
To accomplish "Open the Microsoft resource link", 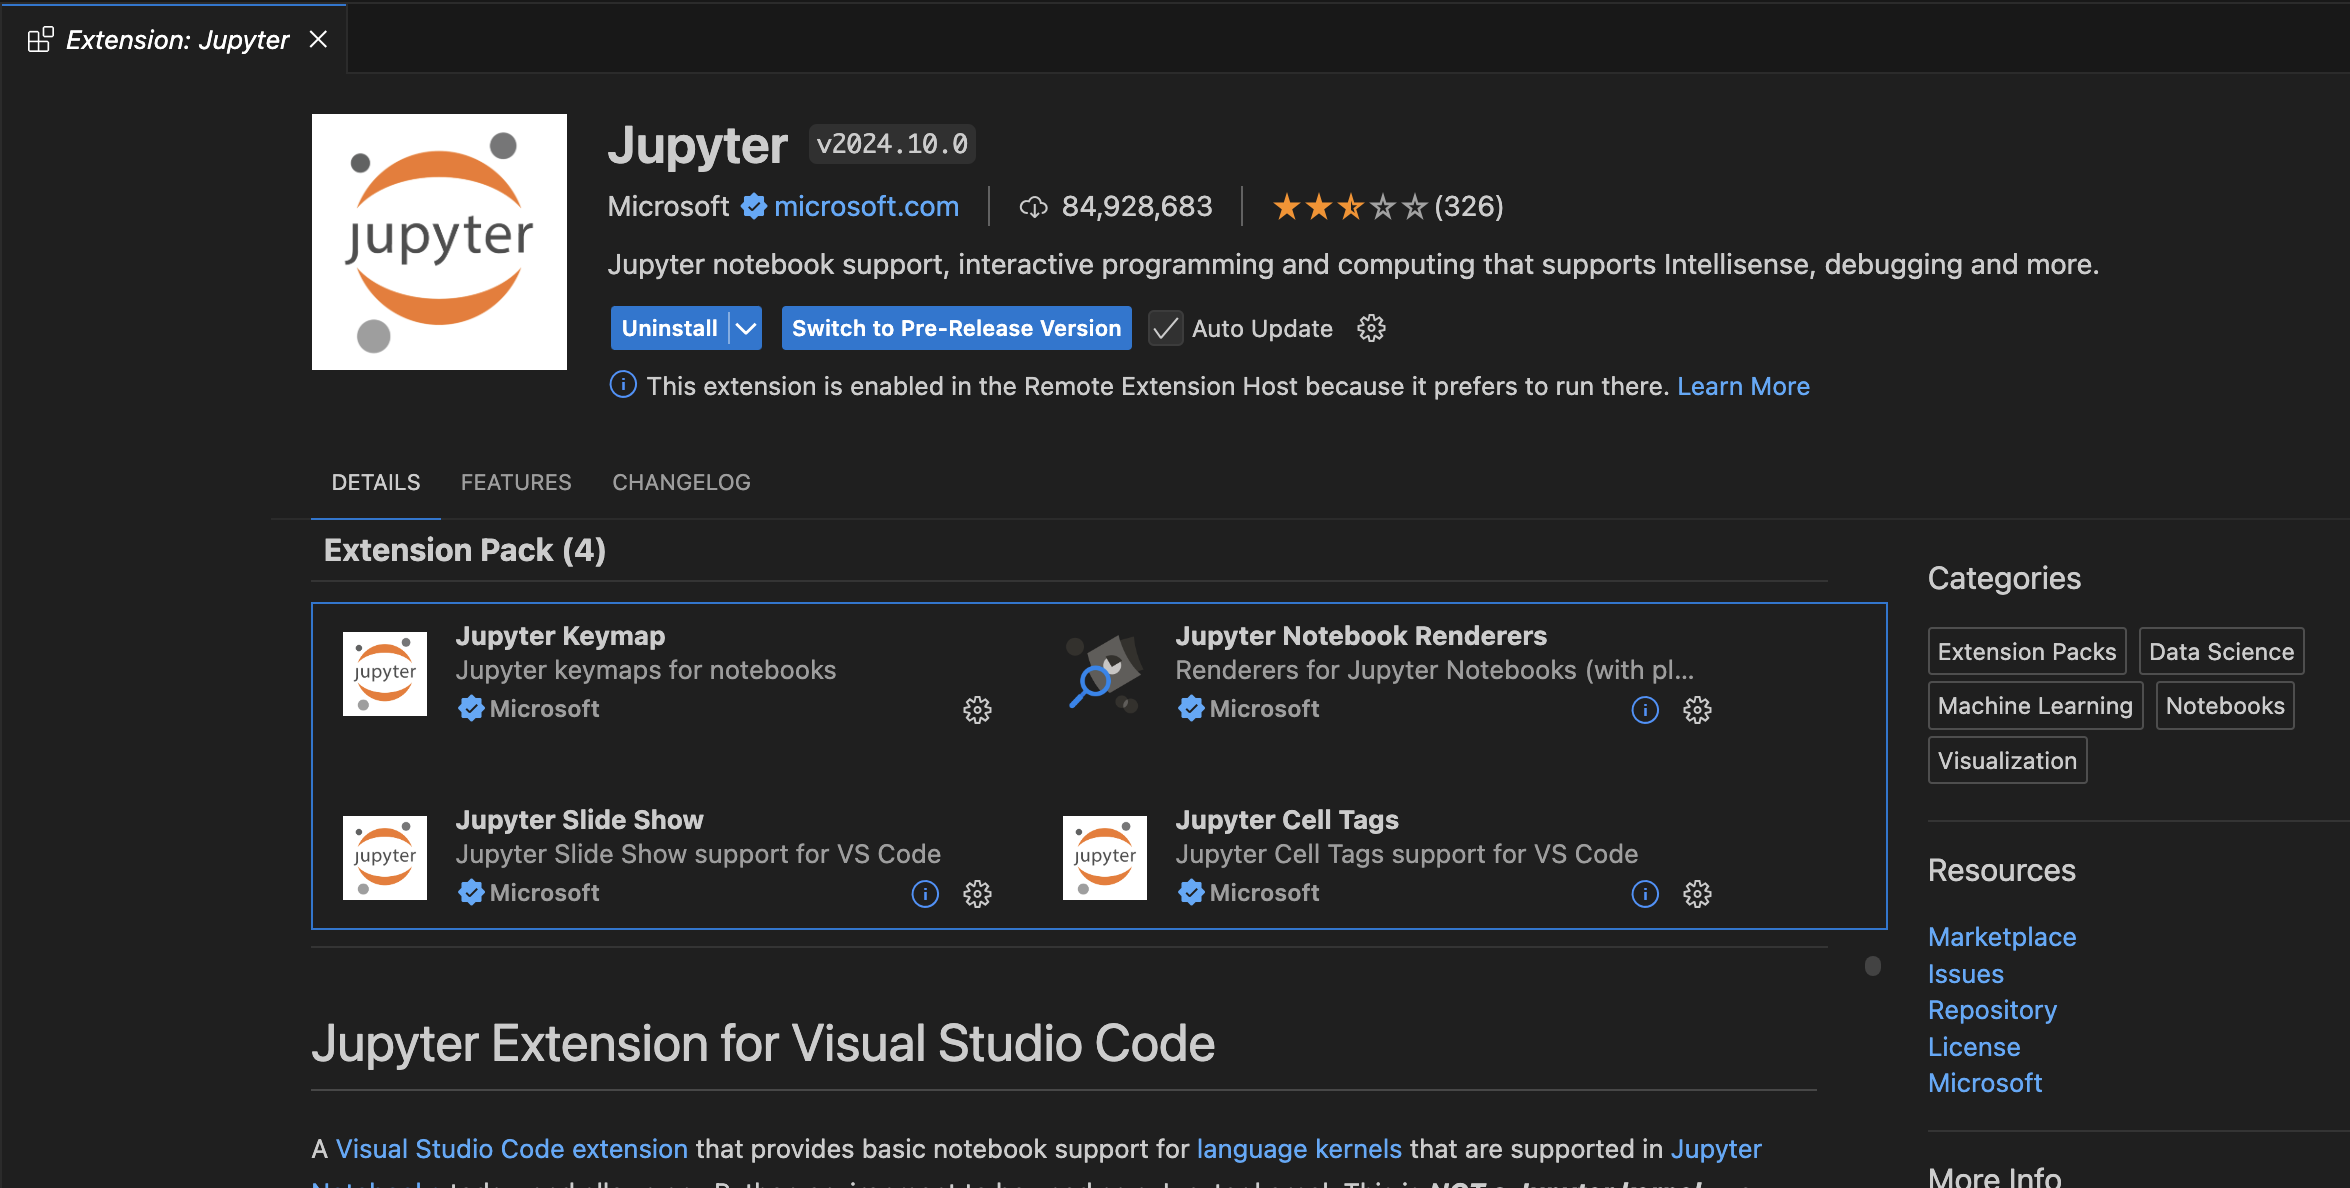I will [x=1985, y=1083].
